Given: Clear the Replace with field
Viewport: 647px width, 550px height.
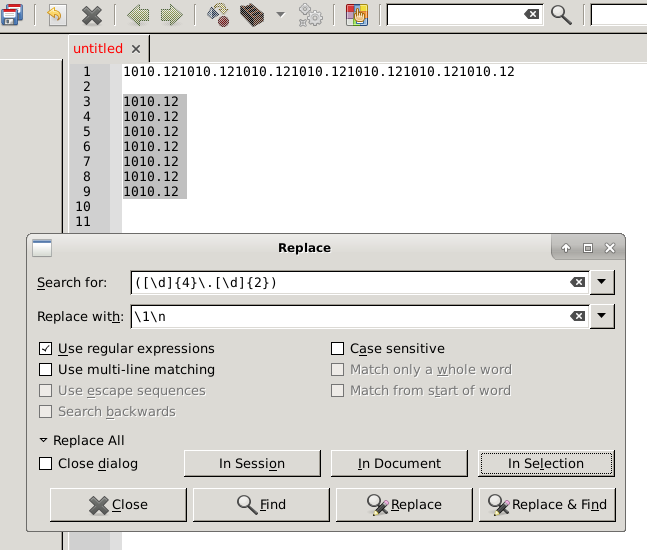Looking at the screenshot, I should (578, 316).
